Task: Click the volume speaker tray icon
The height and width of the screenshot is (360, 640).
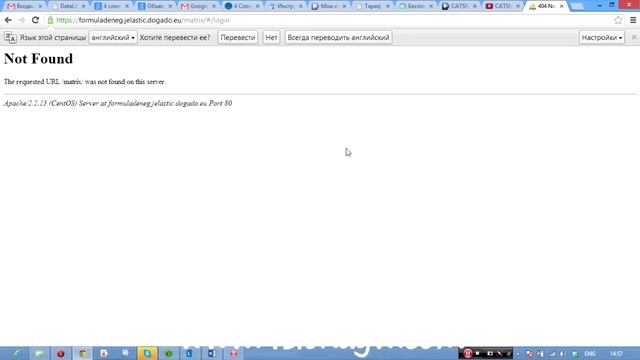Action: click(x=562, y=354)
